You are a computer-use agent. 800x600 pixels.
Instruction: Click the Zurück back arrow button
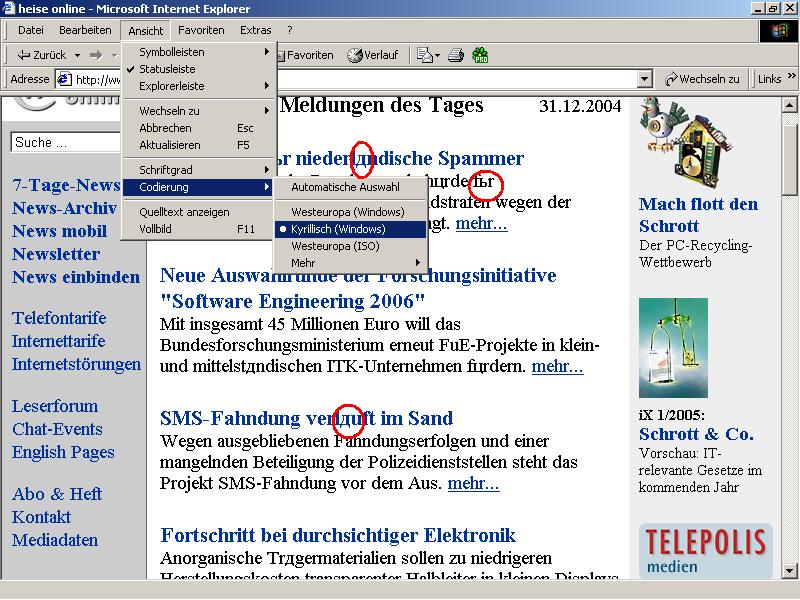click(41, 55)
